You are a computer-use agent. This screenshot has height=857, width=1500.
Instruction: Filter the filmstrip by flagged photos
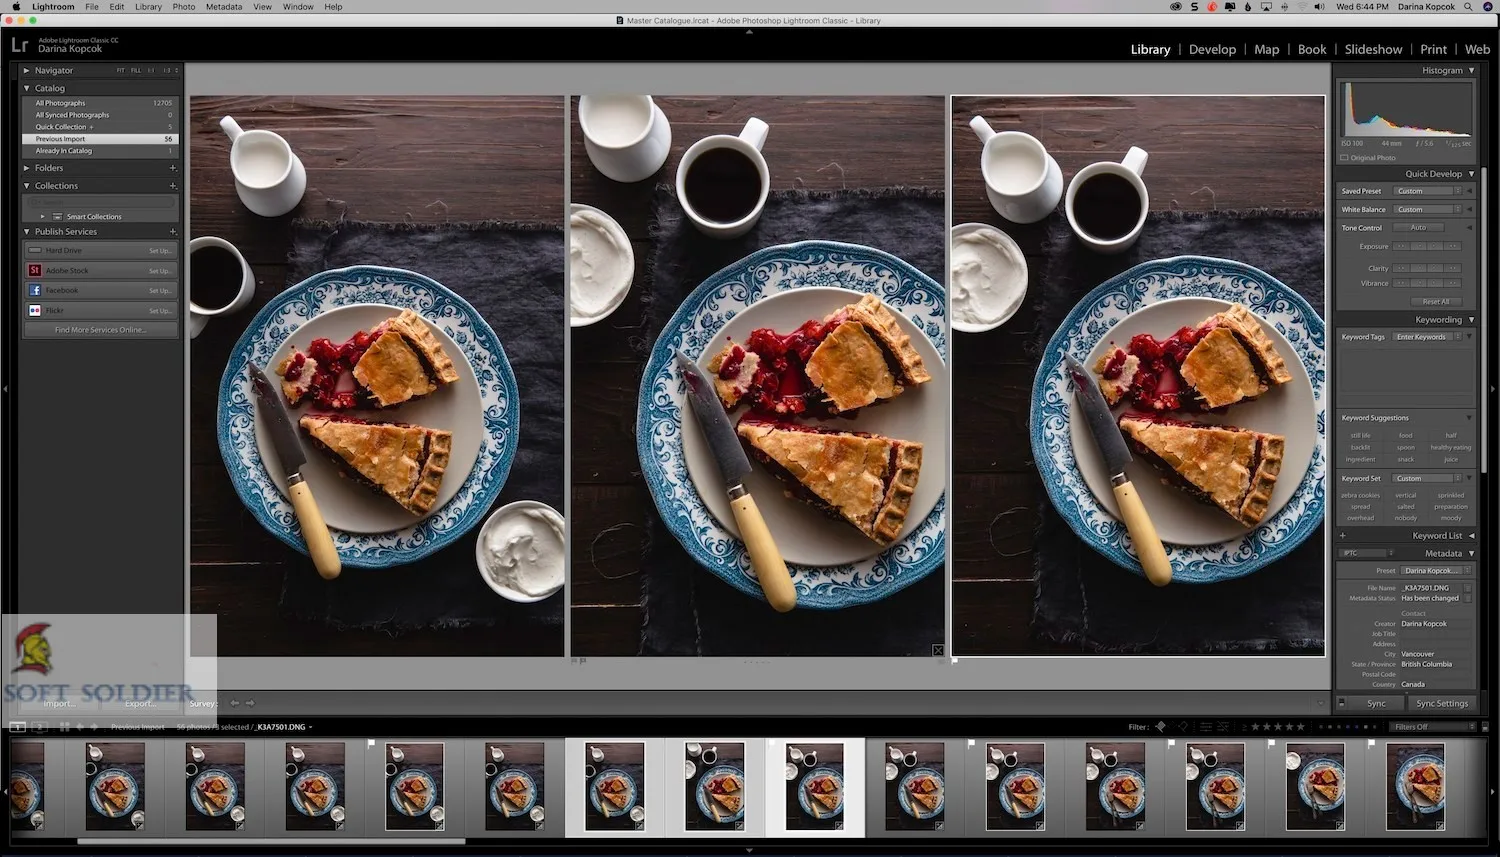1161,727
